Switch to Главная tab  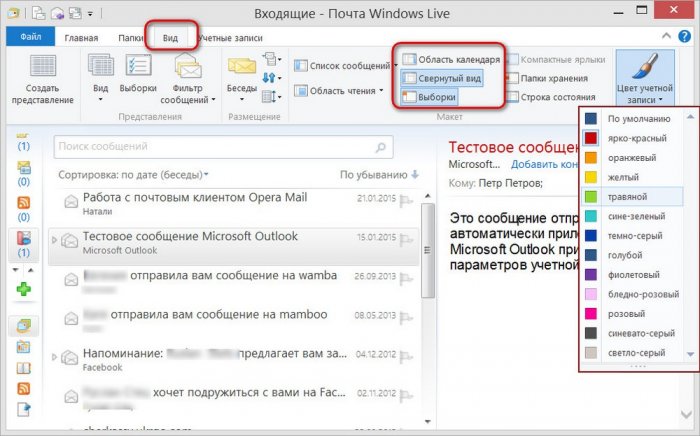coord(81,38)
